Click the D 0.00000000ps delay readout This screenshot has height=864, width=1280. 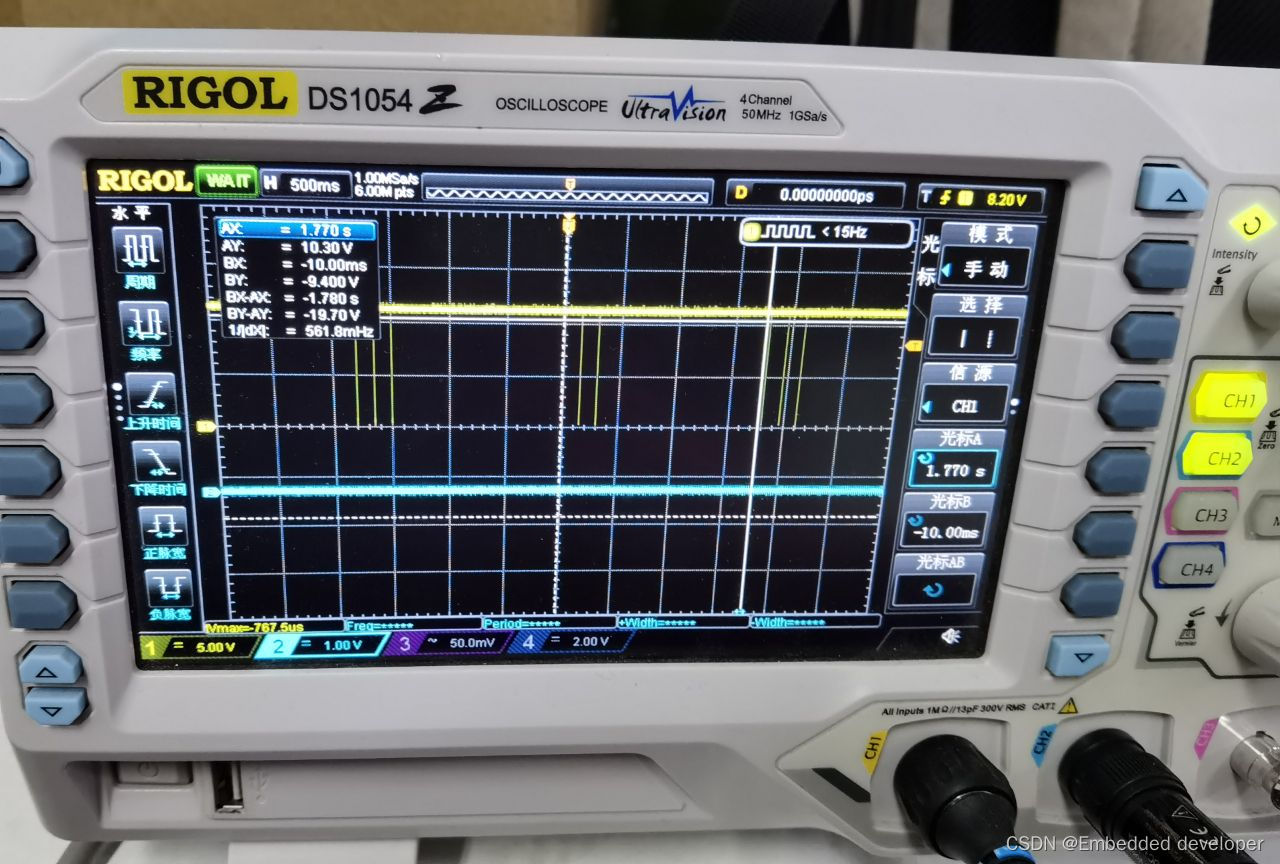tap(816, 195)
